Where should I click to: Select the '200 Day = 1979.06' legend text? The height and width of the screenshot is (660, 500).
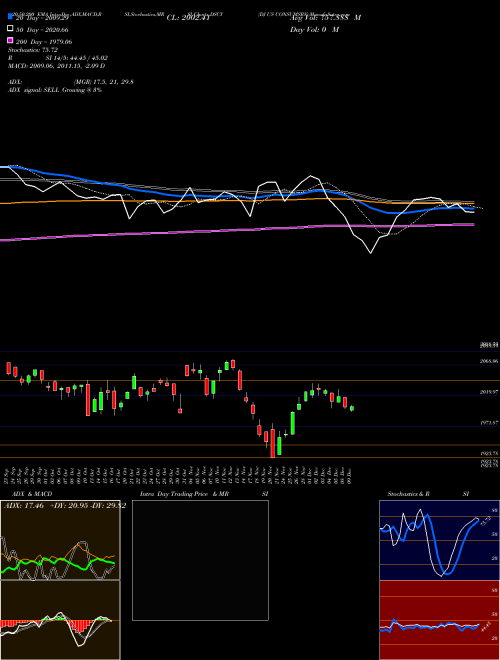tap(44, 42)
